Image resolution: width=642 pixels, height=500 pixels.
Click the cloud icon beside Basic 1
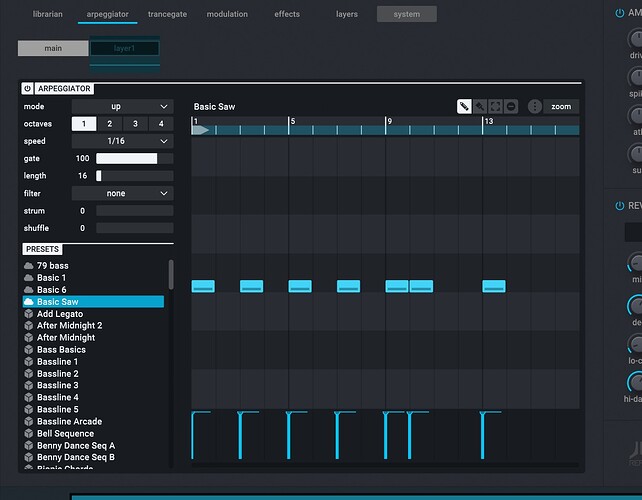(29, 278)
